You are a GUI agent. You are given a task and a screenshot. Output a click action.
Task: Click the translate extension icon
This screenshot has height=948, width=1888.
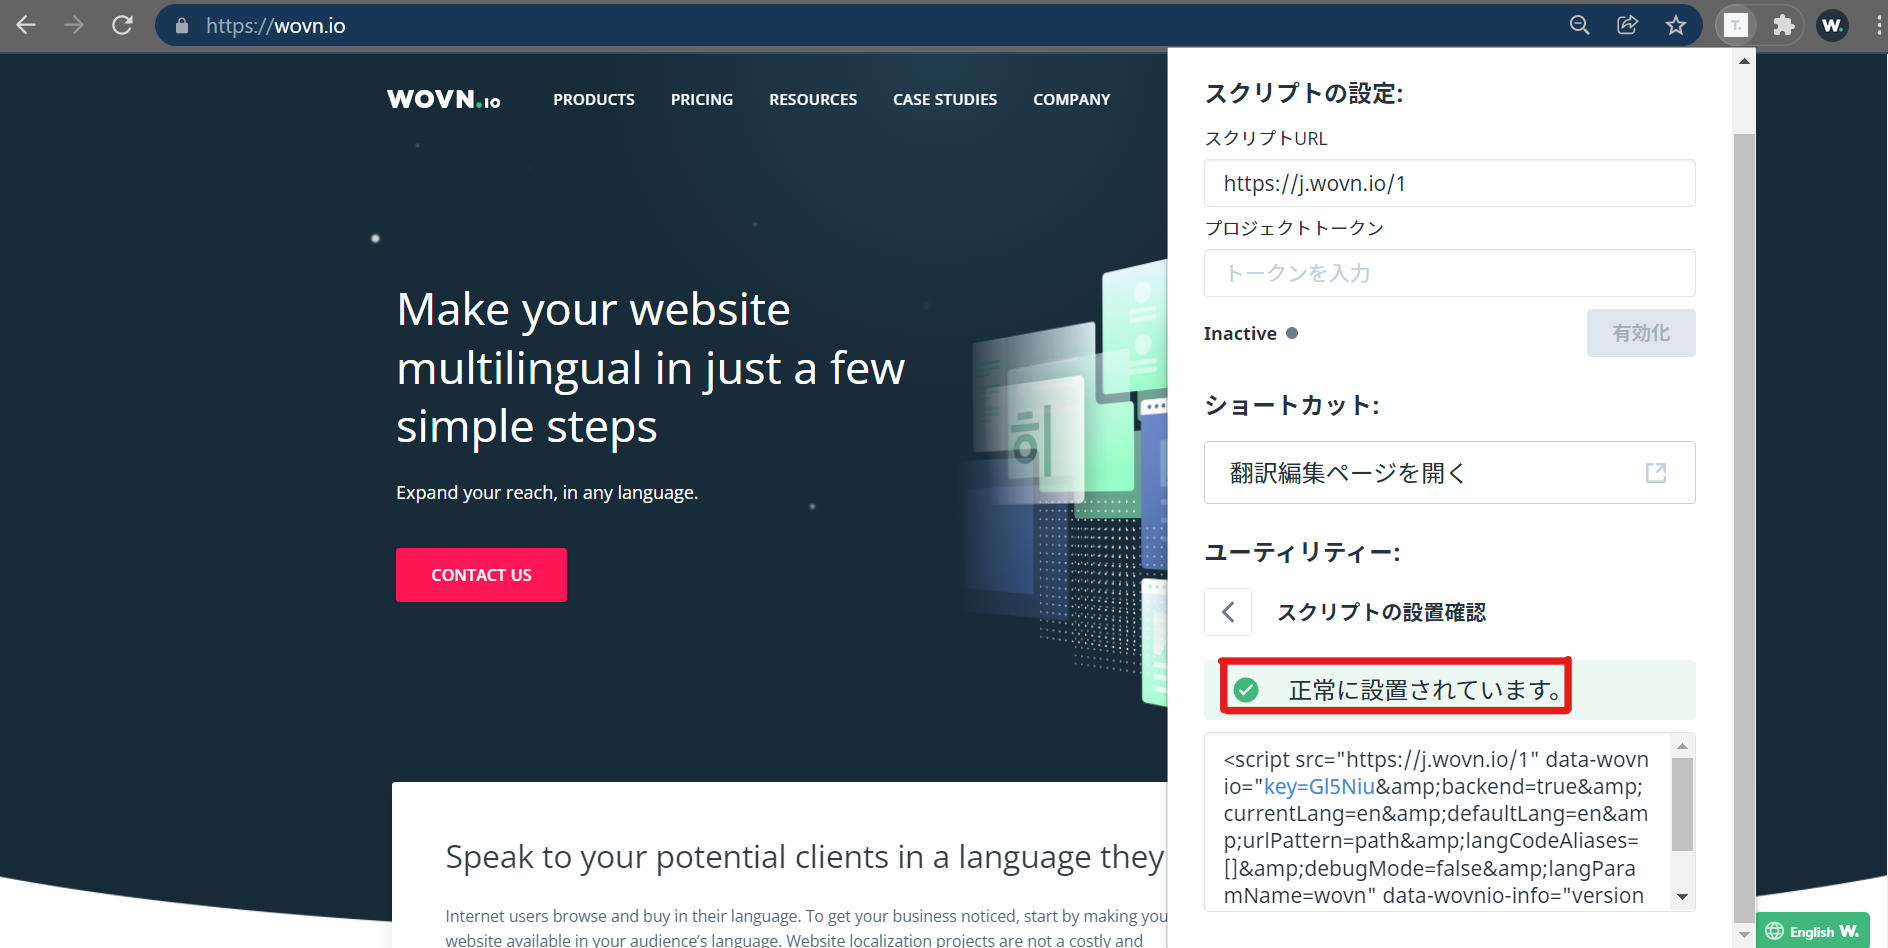[1736, 25]
